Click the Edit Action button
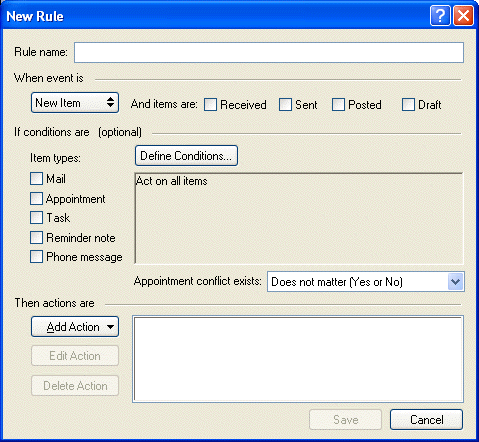The width and height of the screenshot is (479, 442). point(75,356)
